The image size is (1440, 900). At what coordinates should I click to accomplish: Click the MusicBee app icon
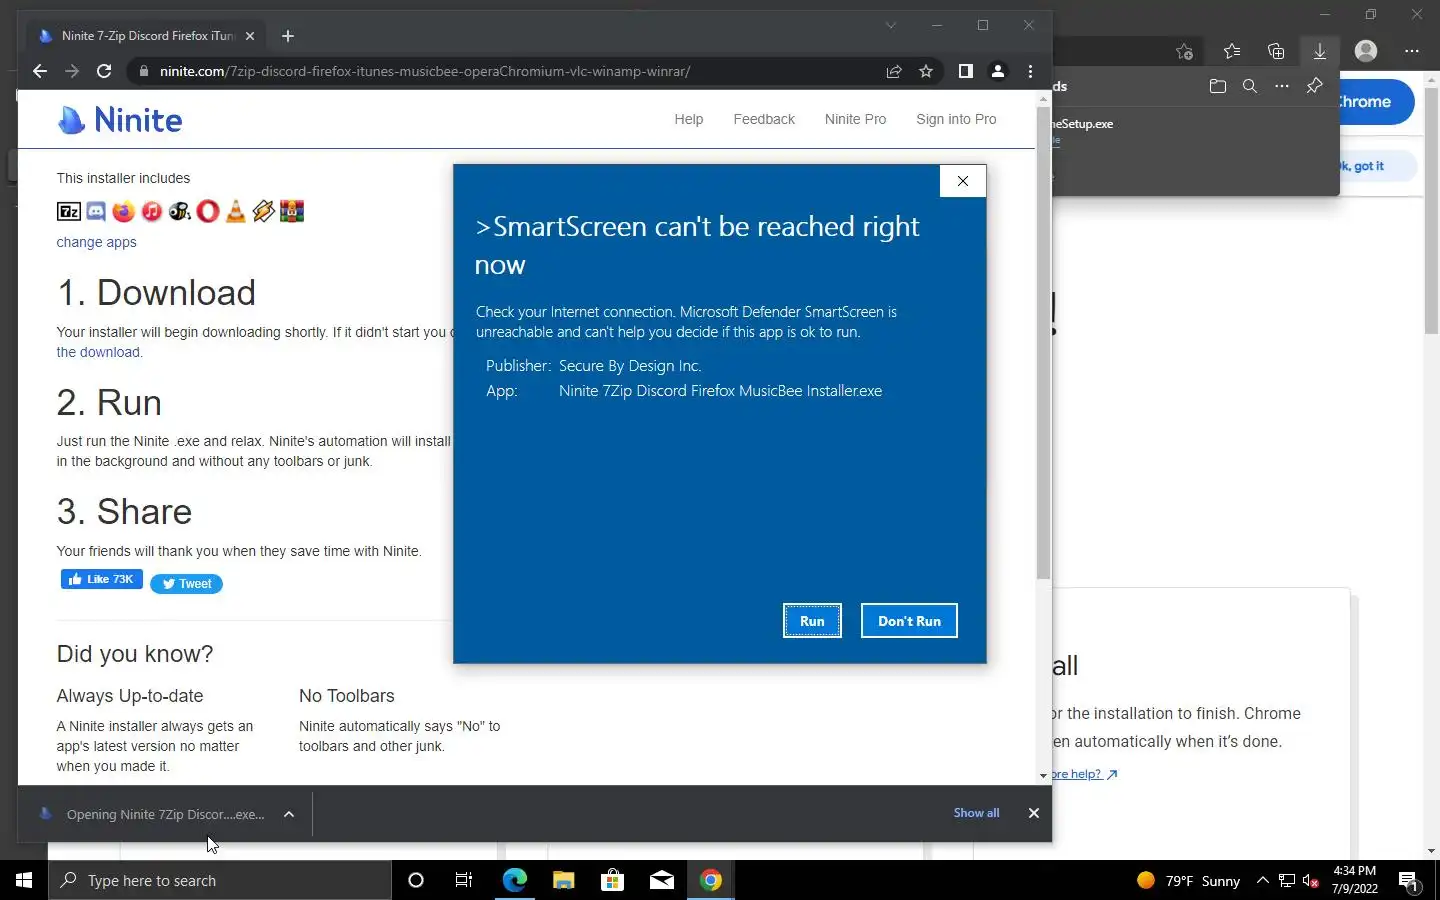180,211
